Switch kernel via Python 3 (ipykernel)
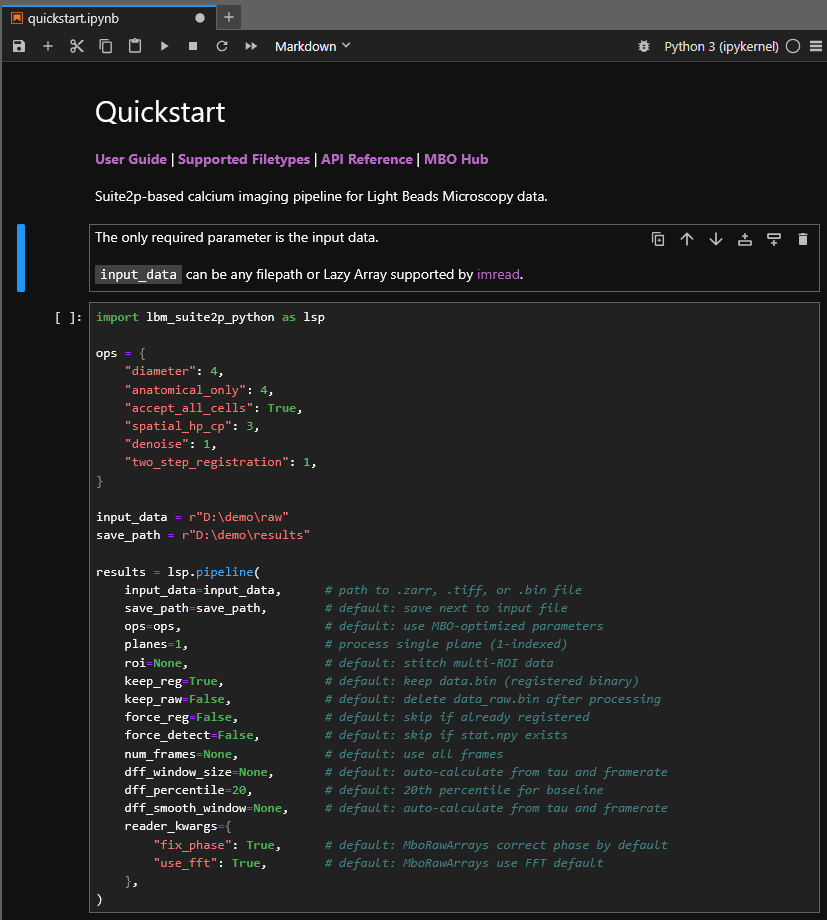 coord(721,46)
